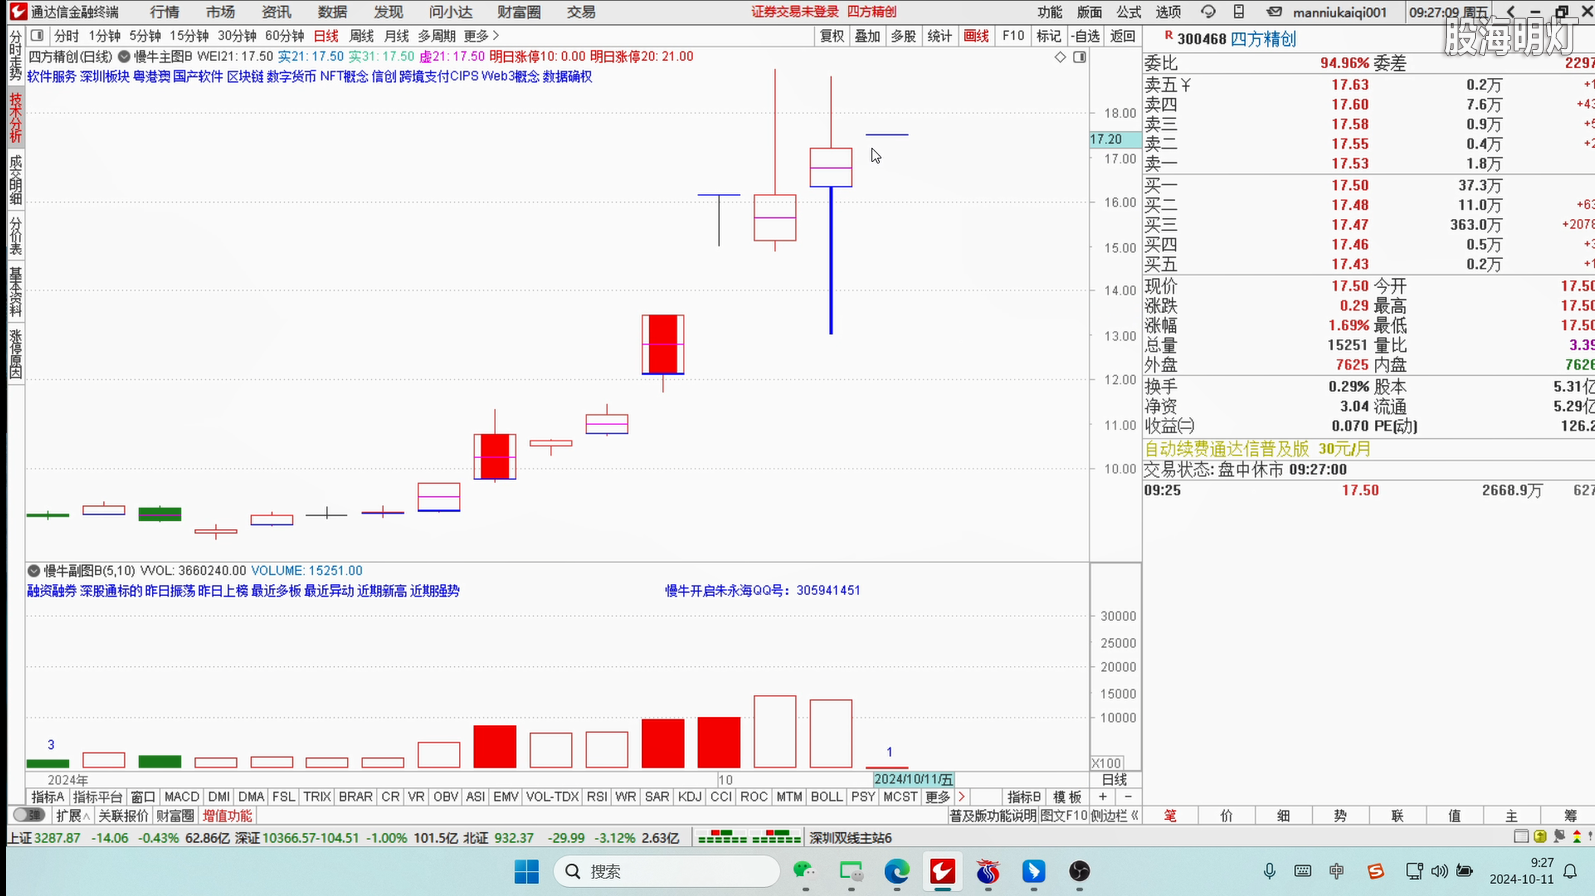Select the KDJ indicator tab
The width and height of the screenshot is (1595, 896).
click(689, 797)
